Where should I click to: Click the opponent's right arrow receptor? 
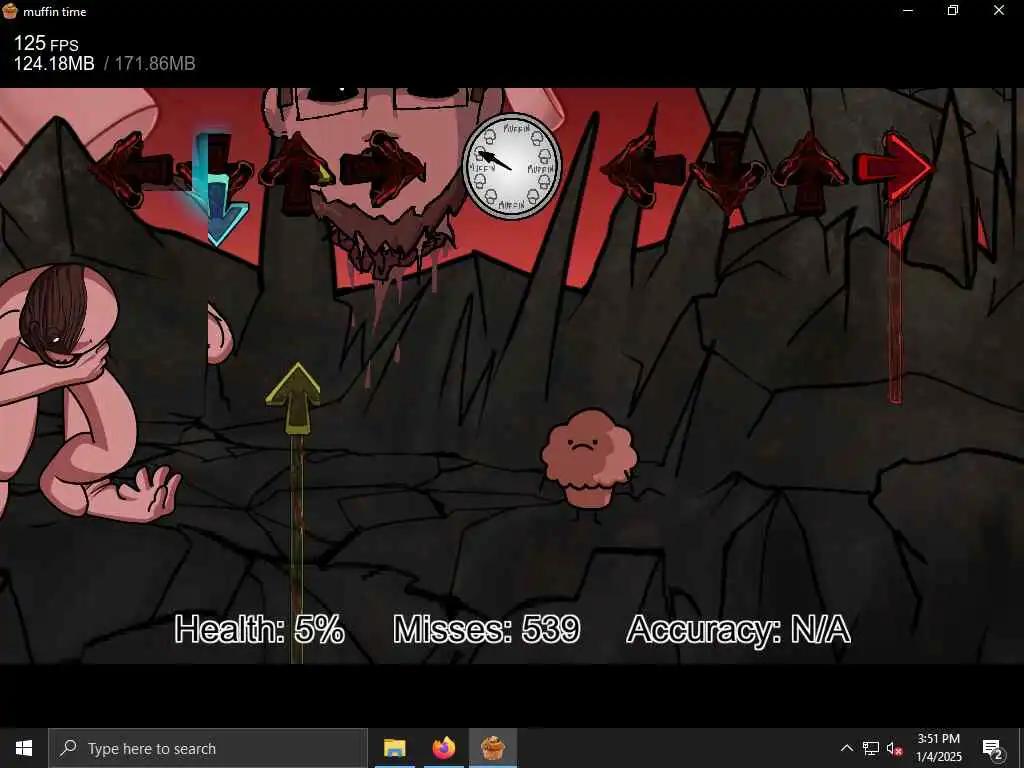pyautogui.click(x=383, y=169)
